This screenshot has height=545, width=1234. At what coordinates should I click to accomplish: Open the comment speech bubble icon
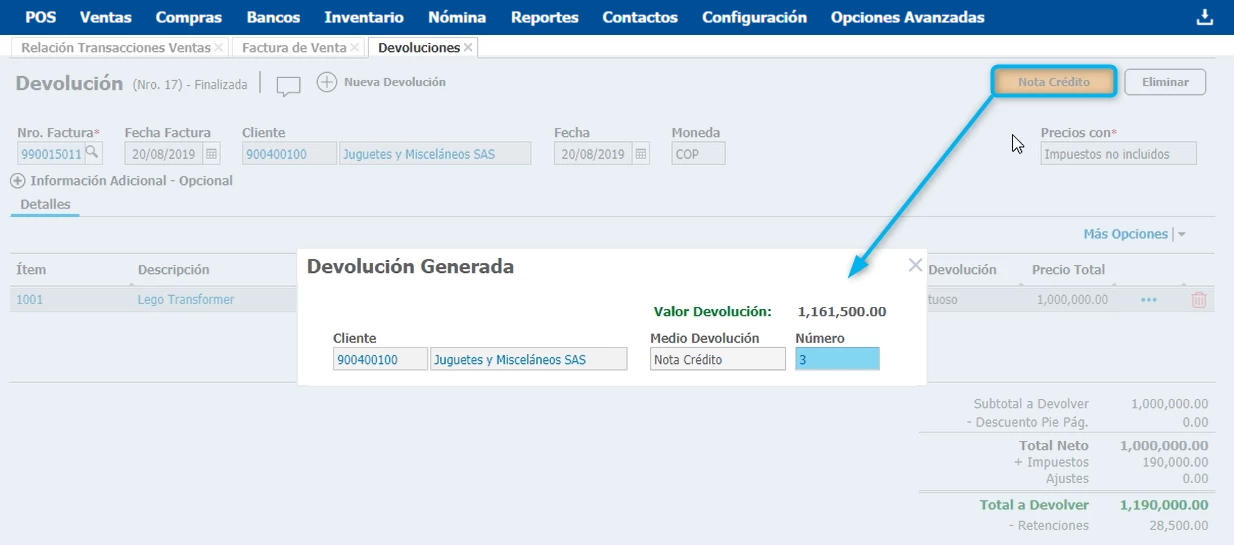pos(288,86)
